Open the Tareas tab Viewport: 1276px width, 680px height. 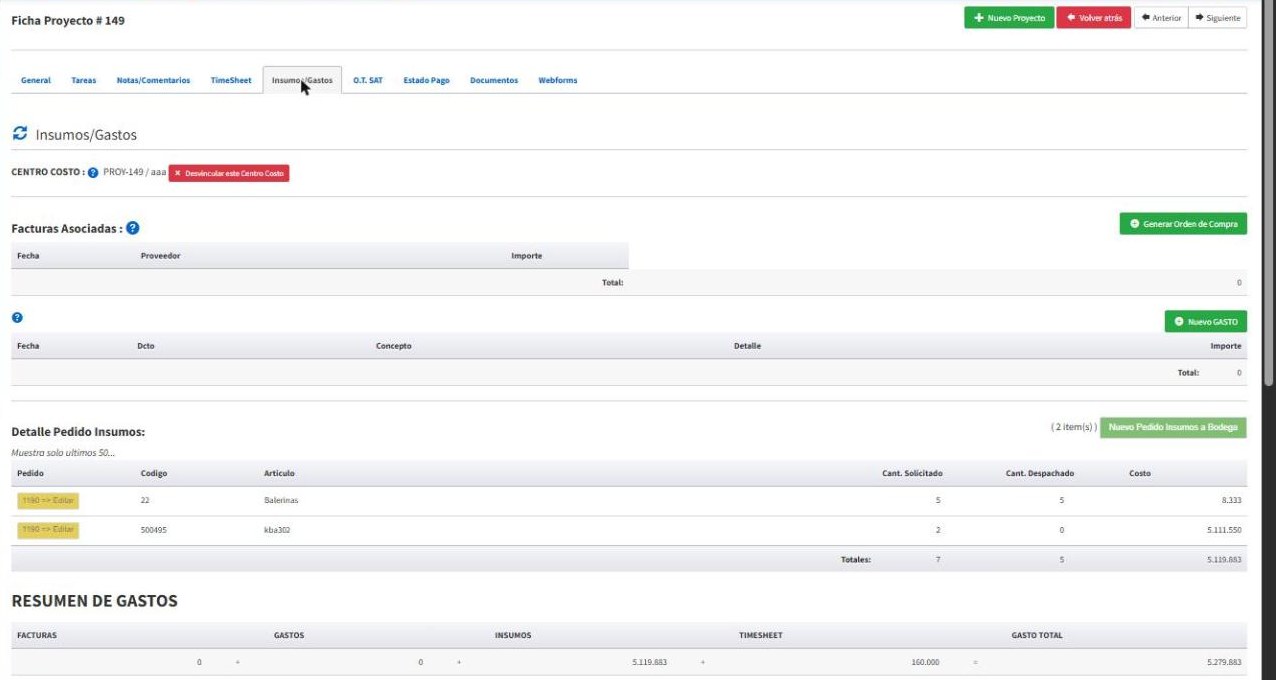click(x=84, y=80)
